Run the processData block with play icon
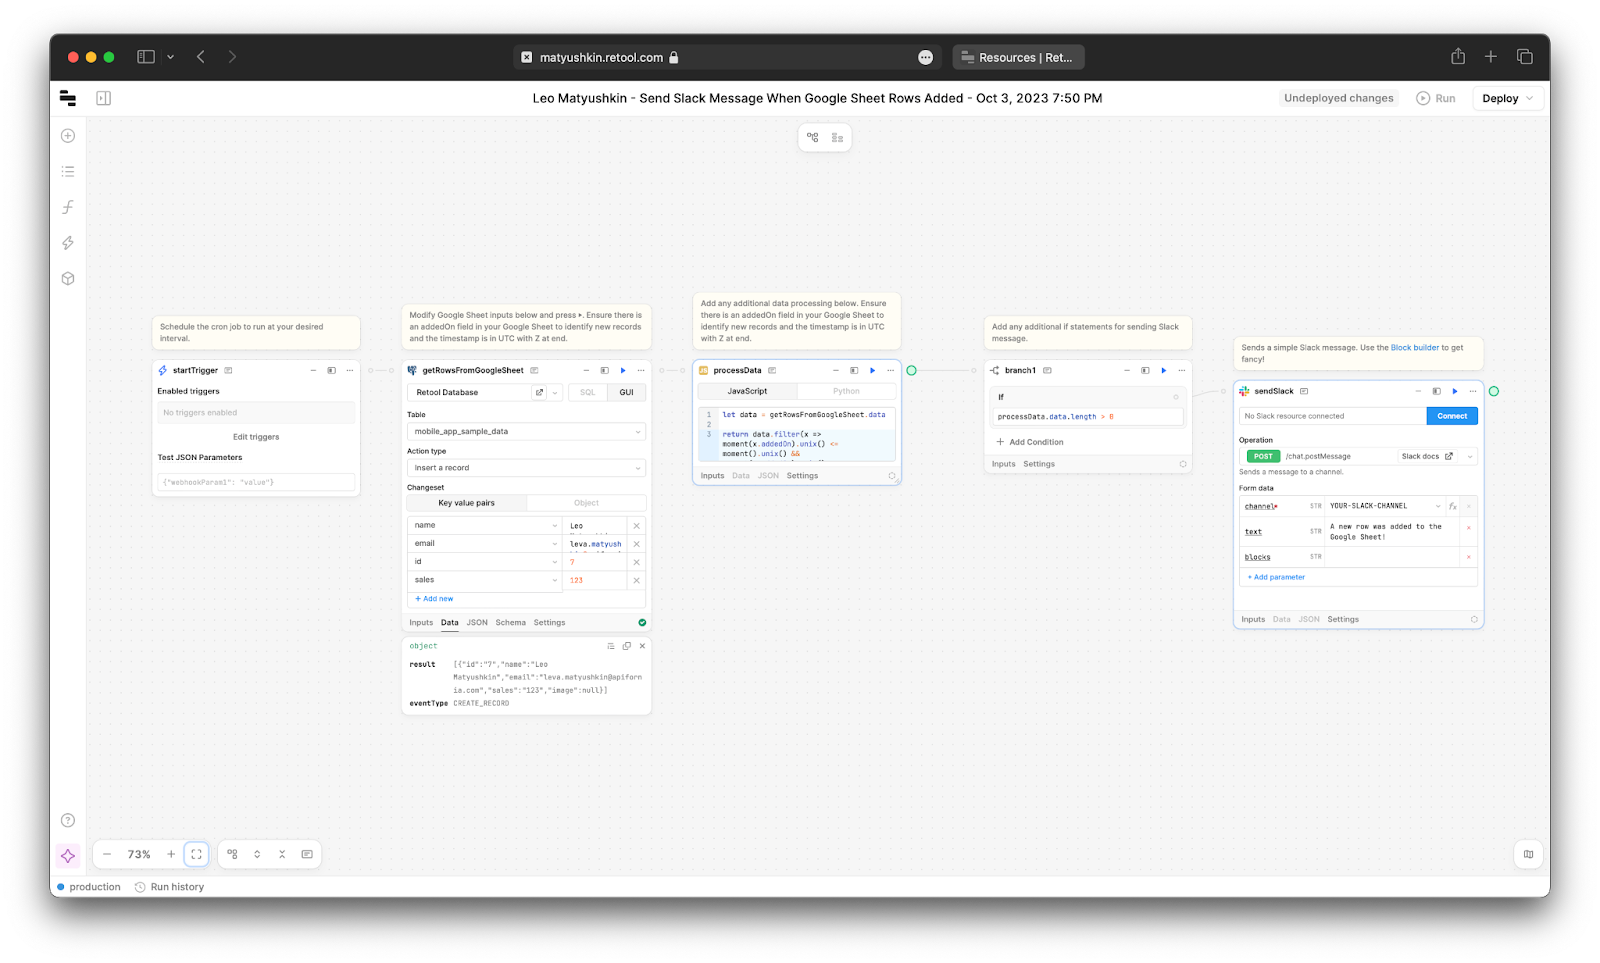Image resolution: width=1600 pixels, height=963 pixels. [x=872, y=371]
